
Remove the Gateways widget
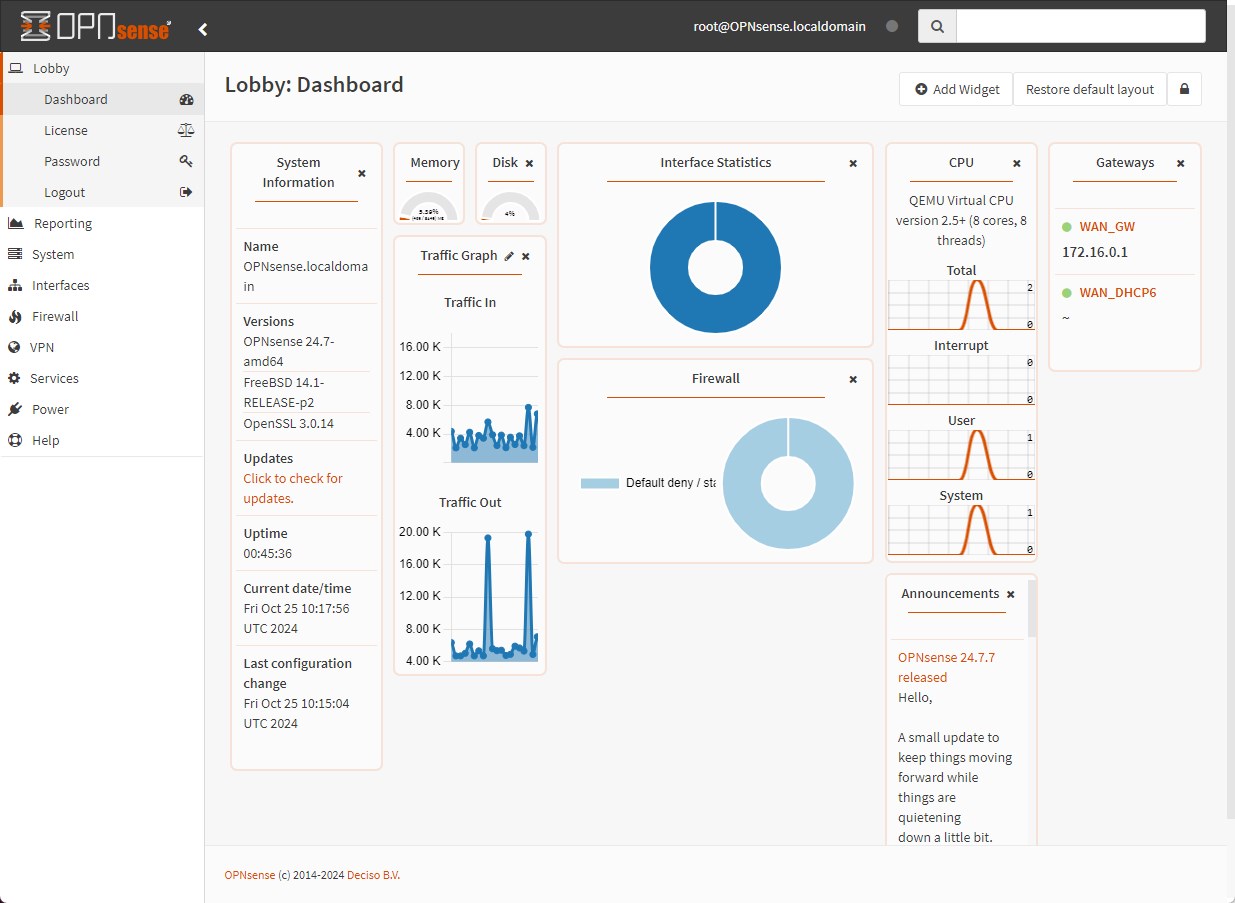(x=1180, y=163)
